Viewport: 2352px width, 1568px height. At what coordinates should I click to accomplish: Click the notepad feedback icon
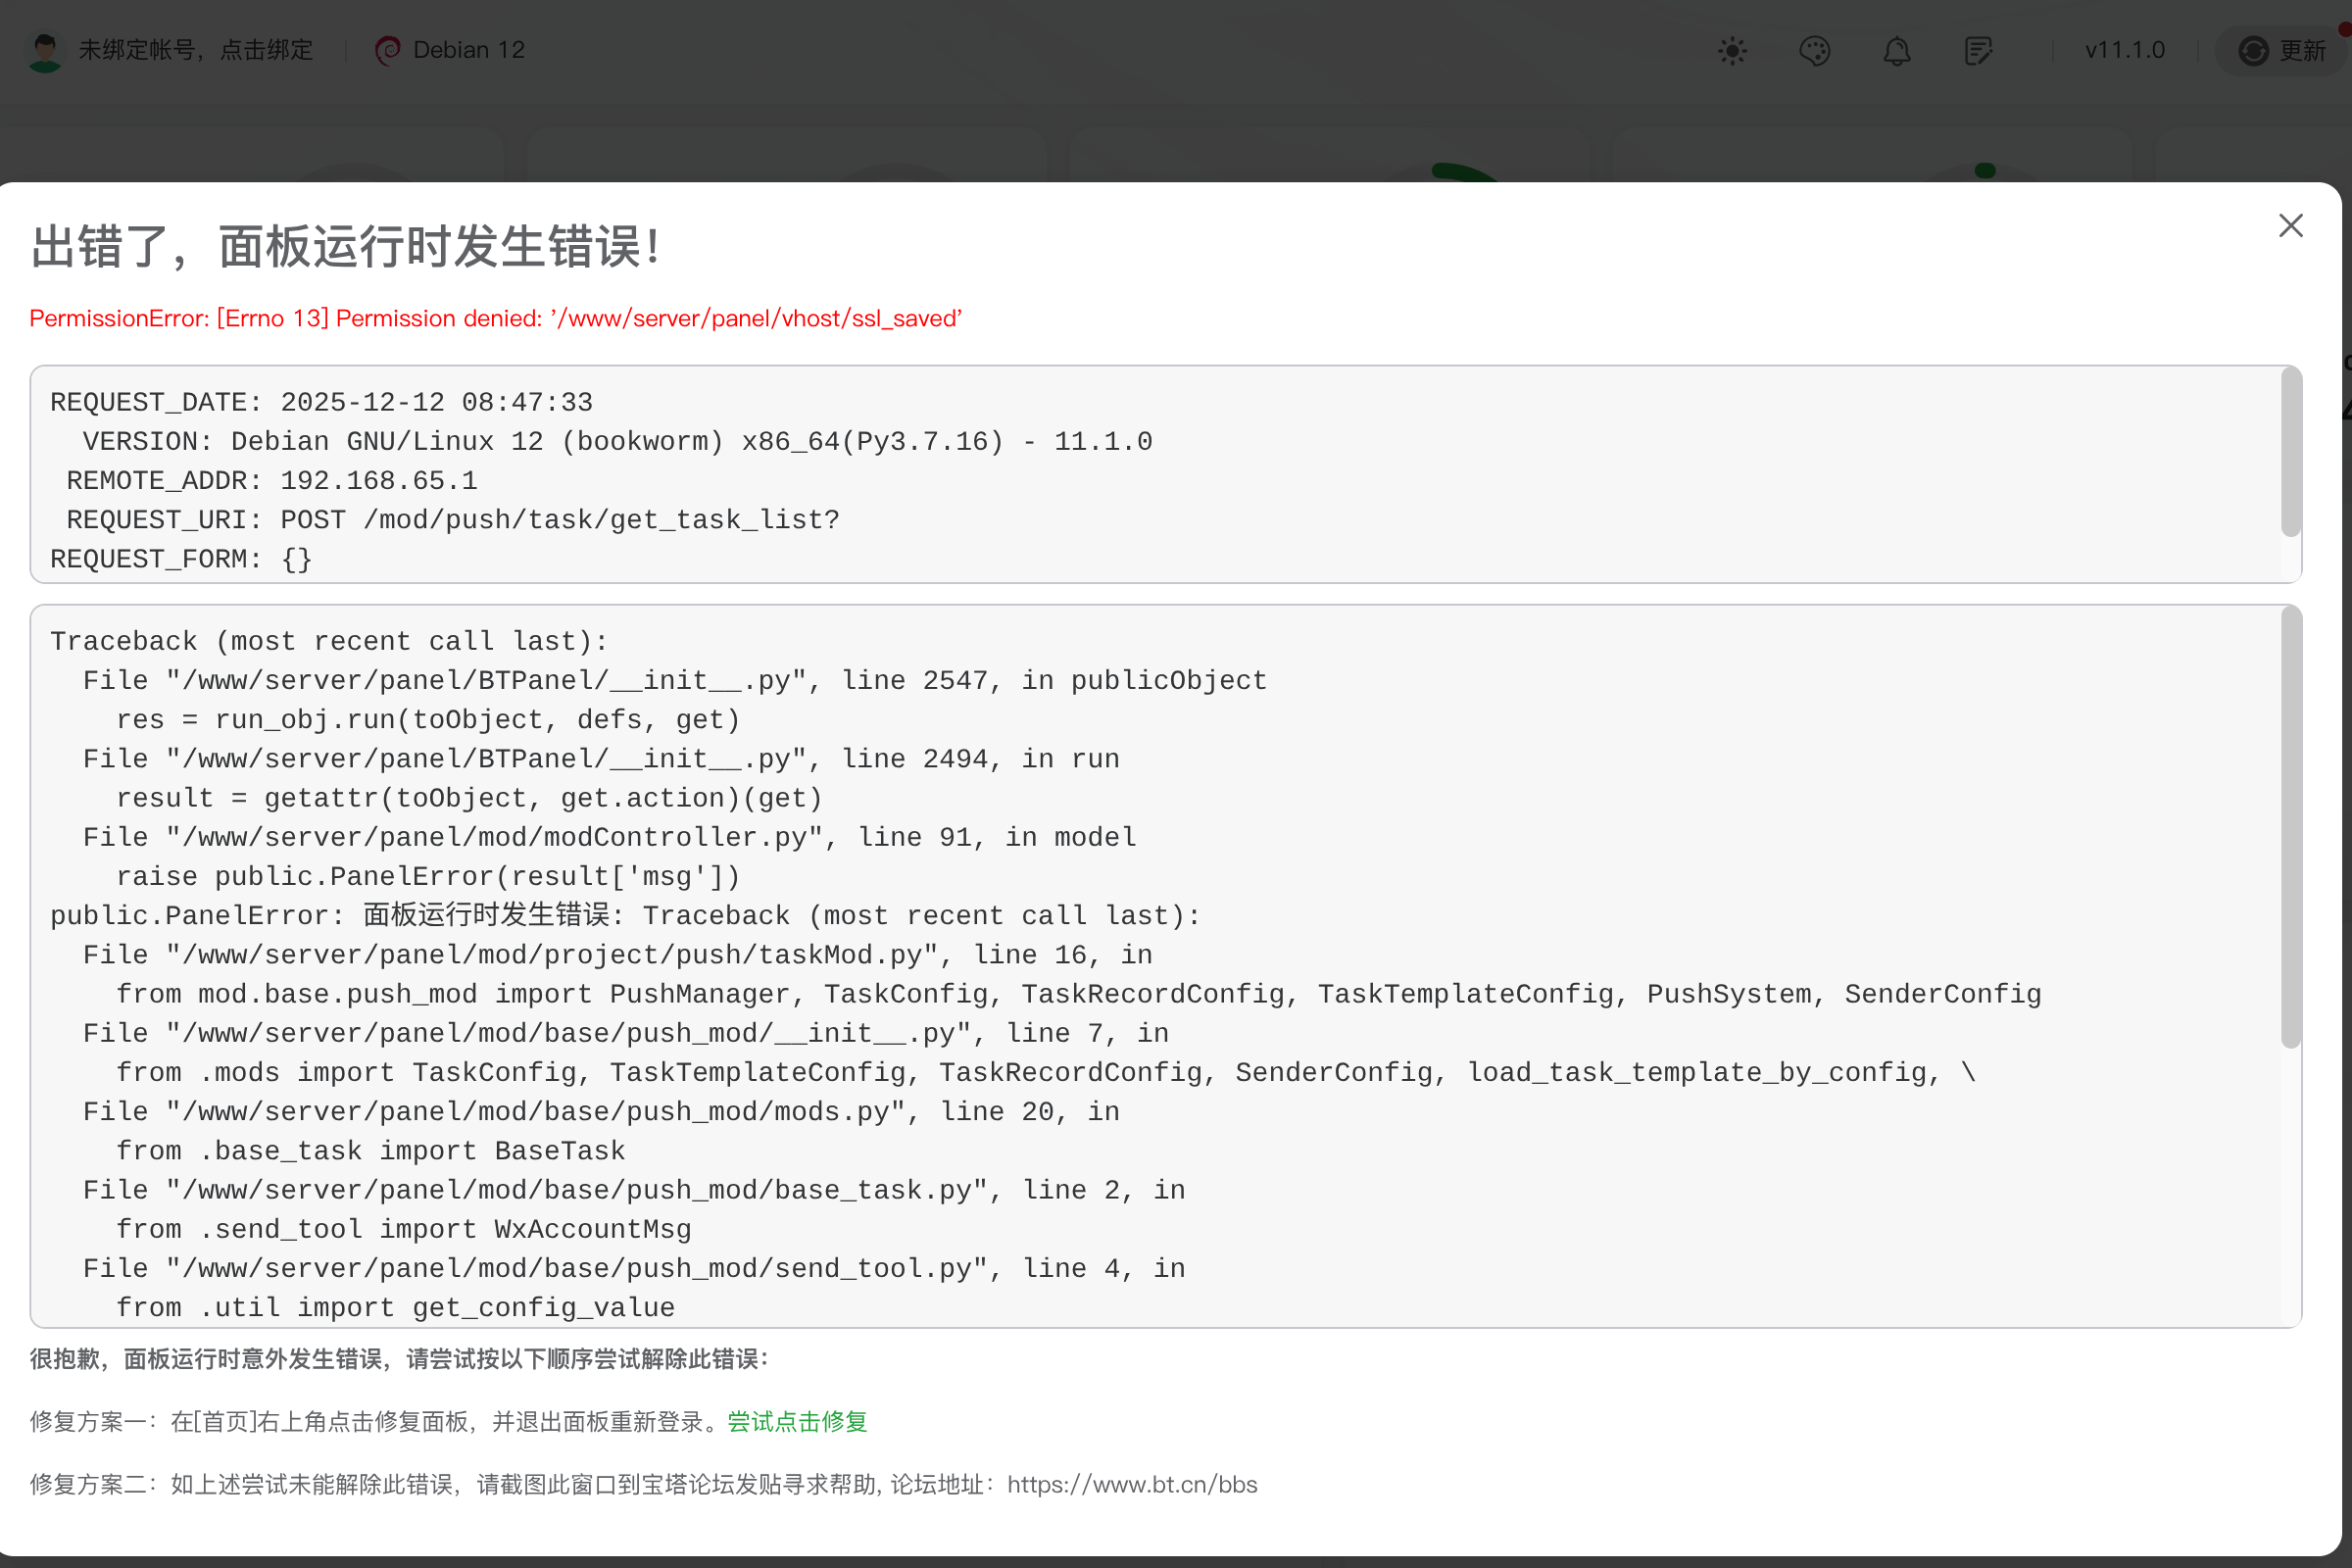1978,50
